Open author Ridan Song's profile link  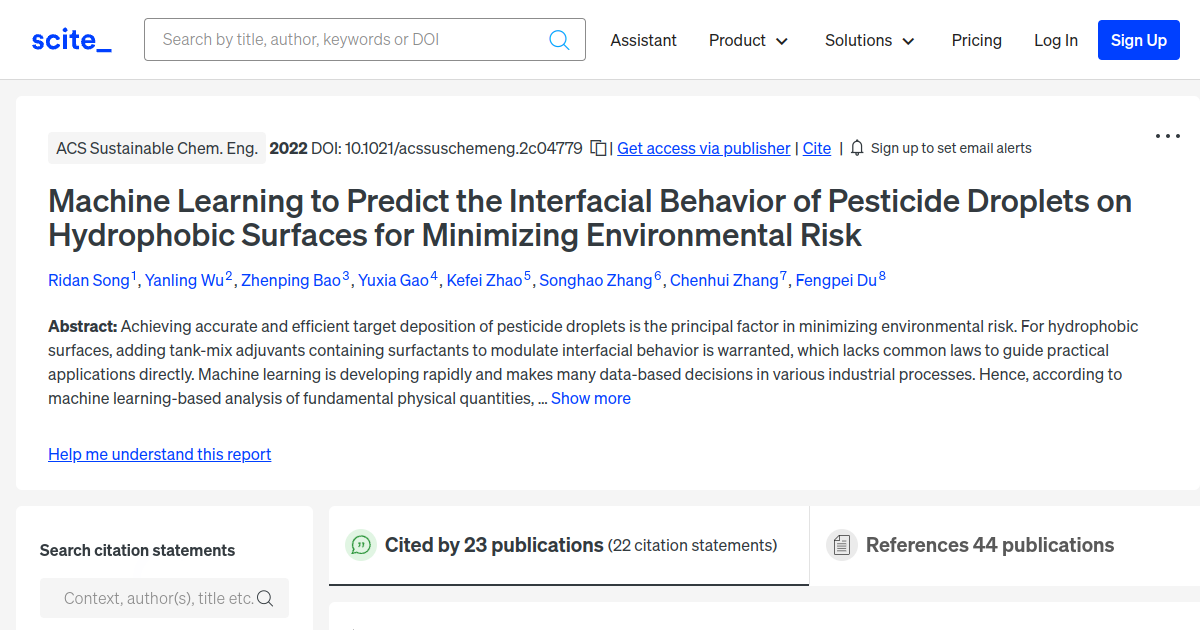[89, 280]
